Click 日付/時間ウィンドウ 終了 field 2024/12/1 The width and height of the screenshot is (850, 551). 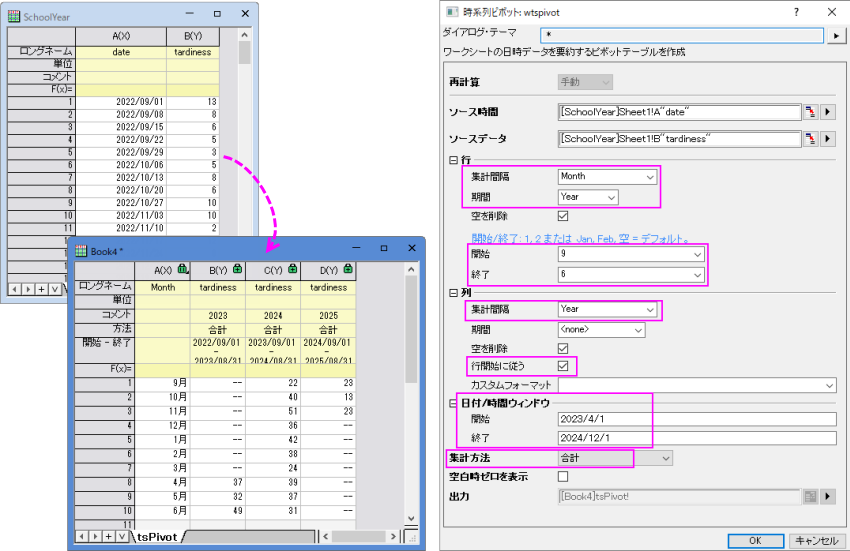[697, 438]
